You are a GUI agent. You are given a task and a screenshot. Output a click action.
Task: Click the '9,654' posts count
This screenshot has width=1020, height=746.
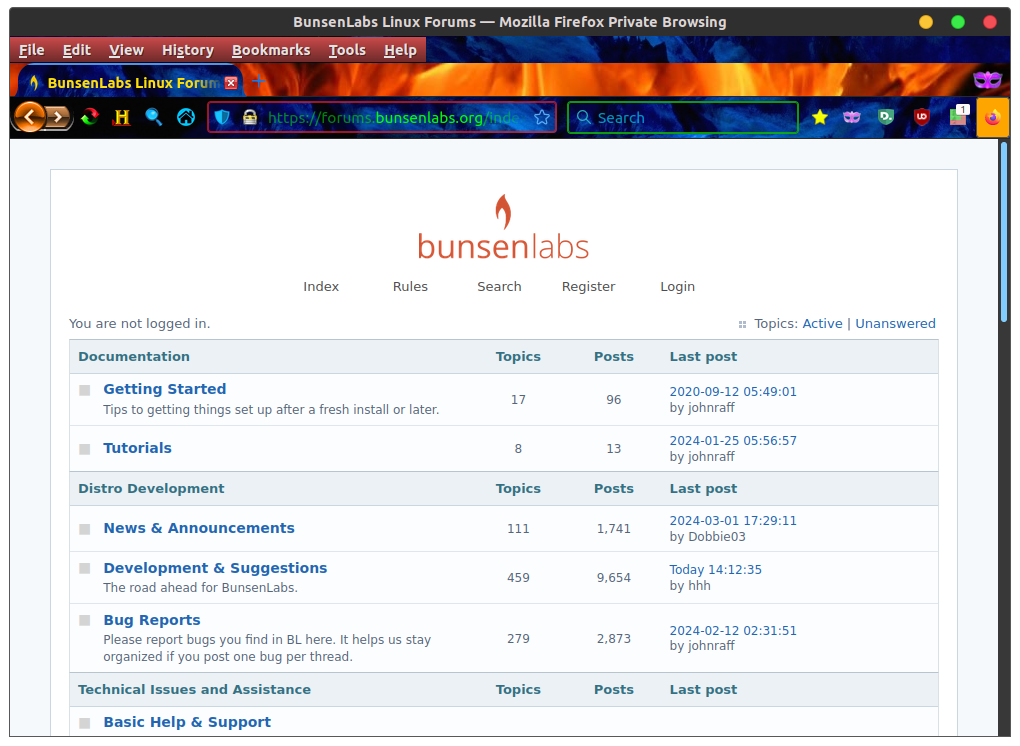tap(614, 578)
